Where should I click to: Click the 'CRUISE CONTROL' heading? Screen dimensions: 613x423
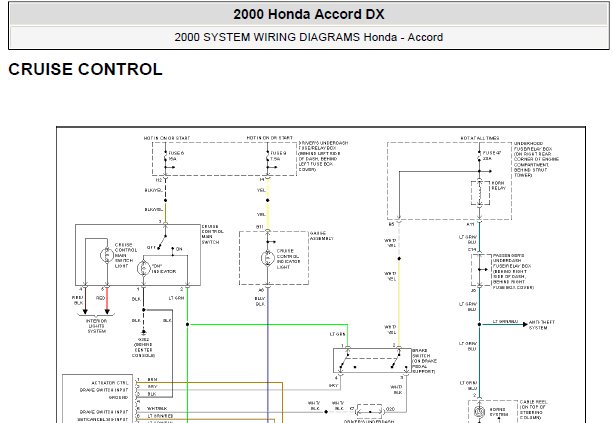[85, 70]
